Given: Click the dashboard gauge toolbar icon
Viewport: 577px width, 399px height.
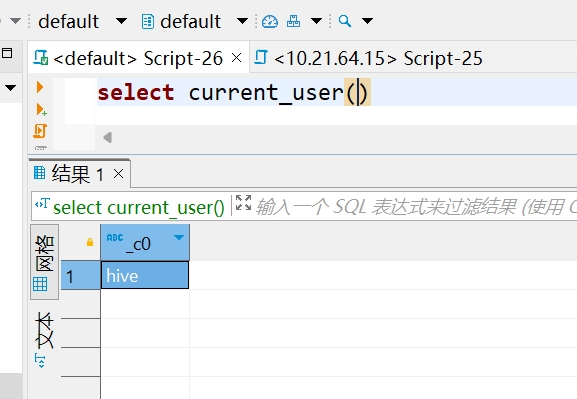Looking at the screenshot, I should tap(270, 21).
